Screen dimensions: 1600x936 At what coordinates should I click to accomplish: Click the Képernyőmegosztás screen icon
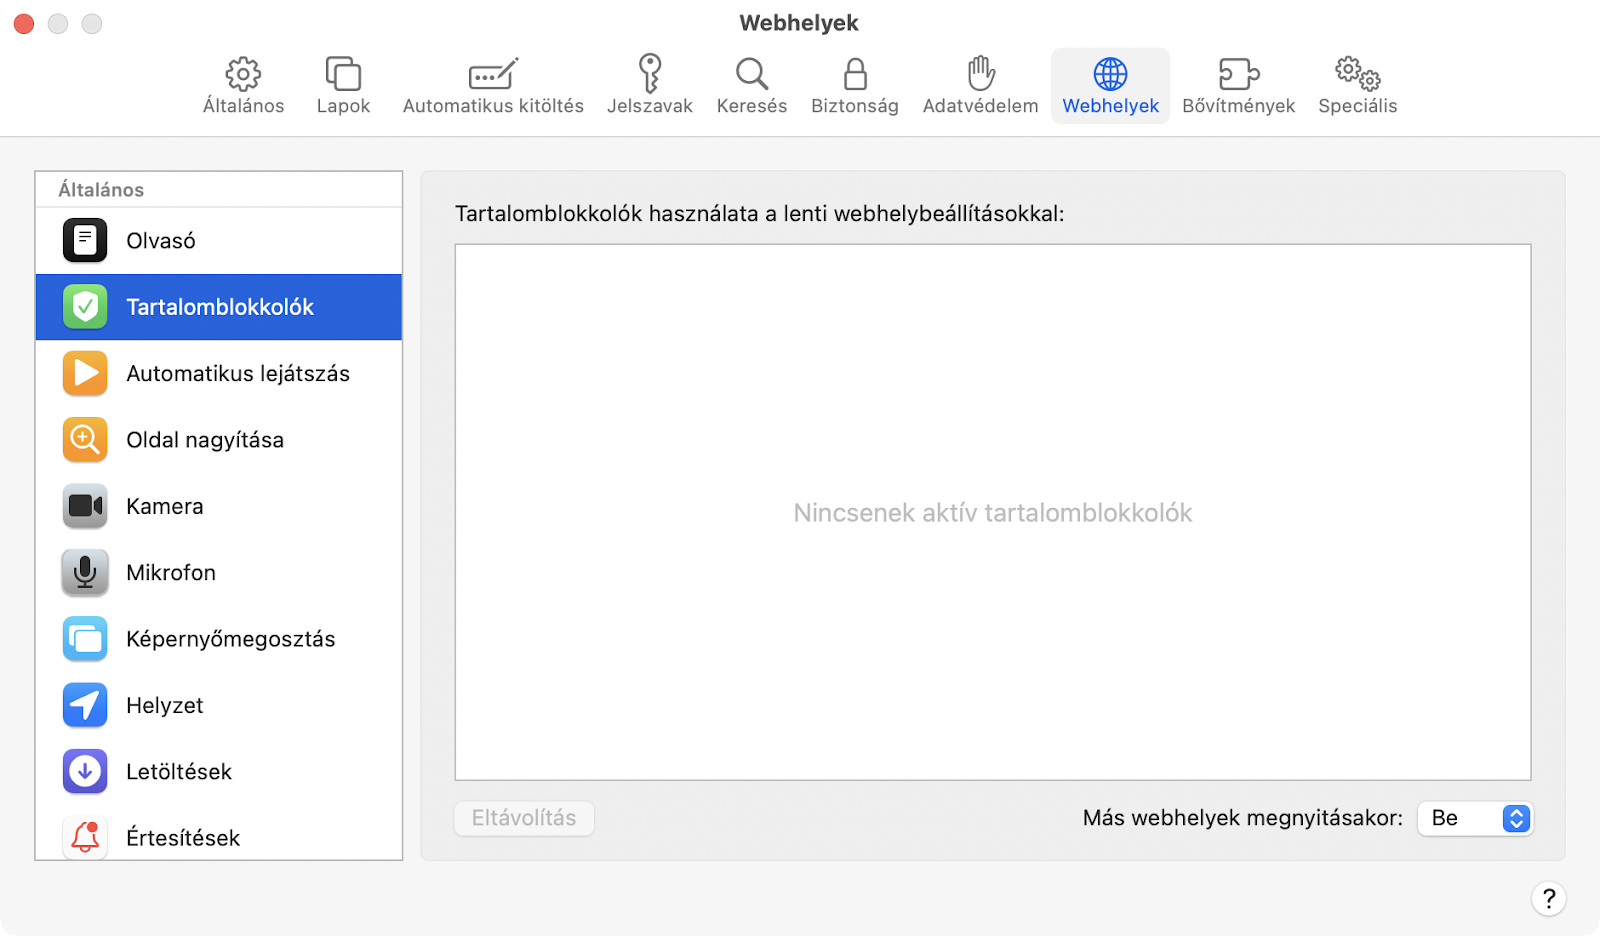pos(85,639)
